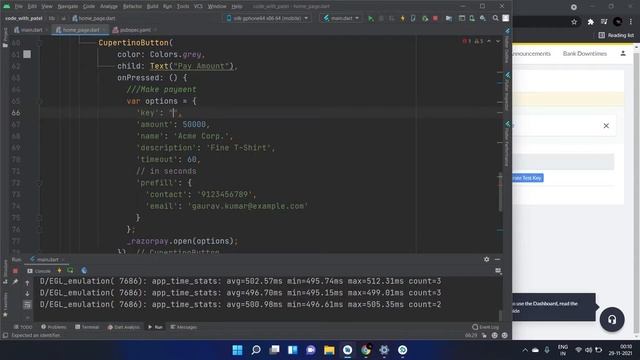
Task: Open the Event Log
Action: tap(485, 327)
